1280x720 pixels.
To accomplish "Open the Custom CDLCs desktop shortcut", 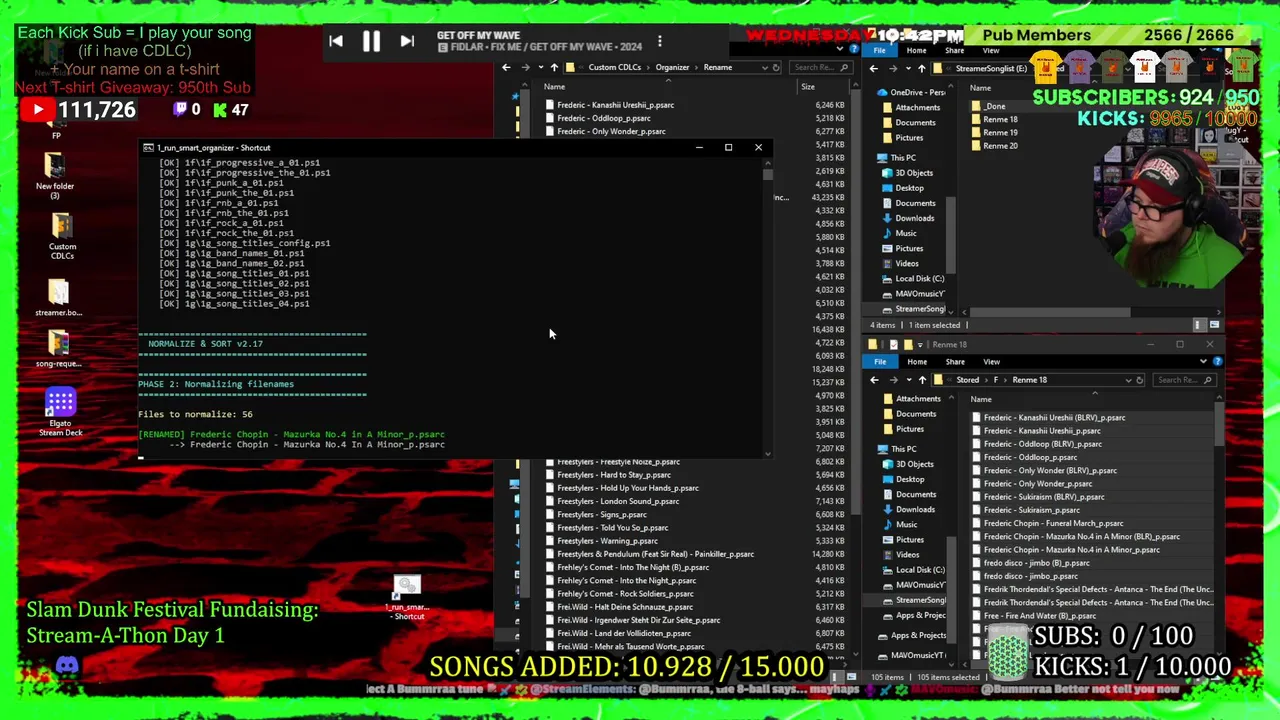I will tap(62, 235).
